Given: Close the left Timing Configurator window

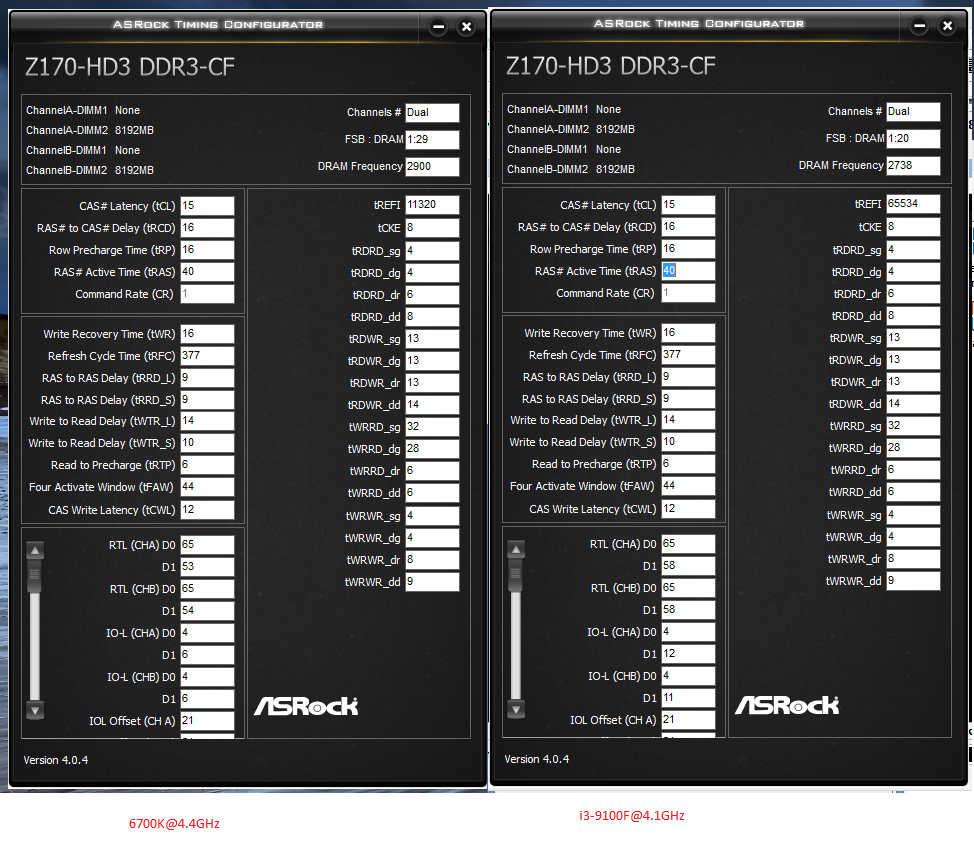Looking at the screenshot, I should 467,27.
